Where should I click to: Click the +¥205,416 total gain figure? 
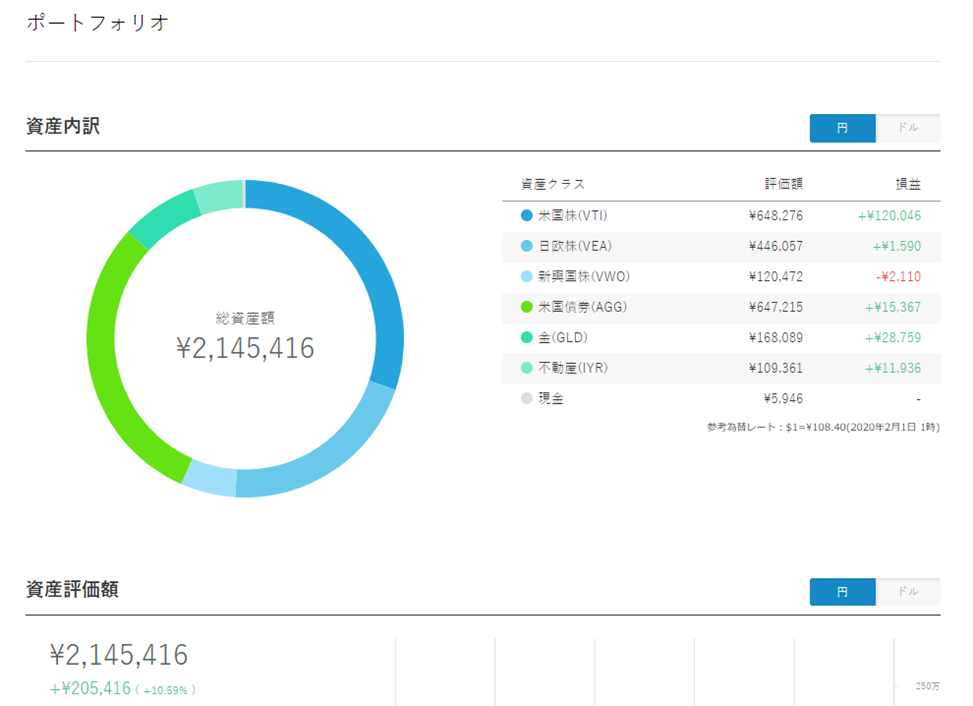[x=90, y=688]
